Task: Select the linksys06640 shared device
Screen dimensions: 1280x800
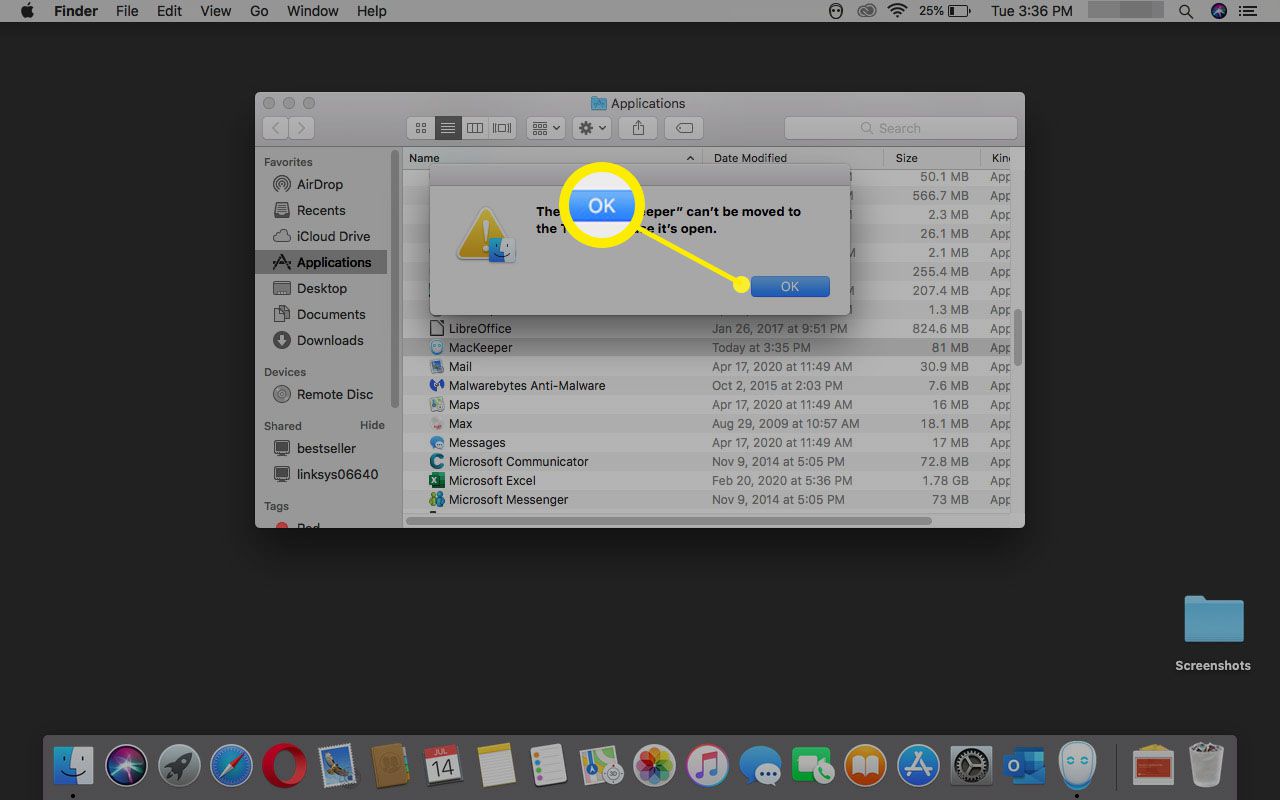Action: (x=337, y=474)
